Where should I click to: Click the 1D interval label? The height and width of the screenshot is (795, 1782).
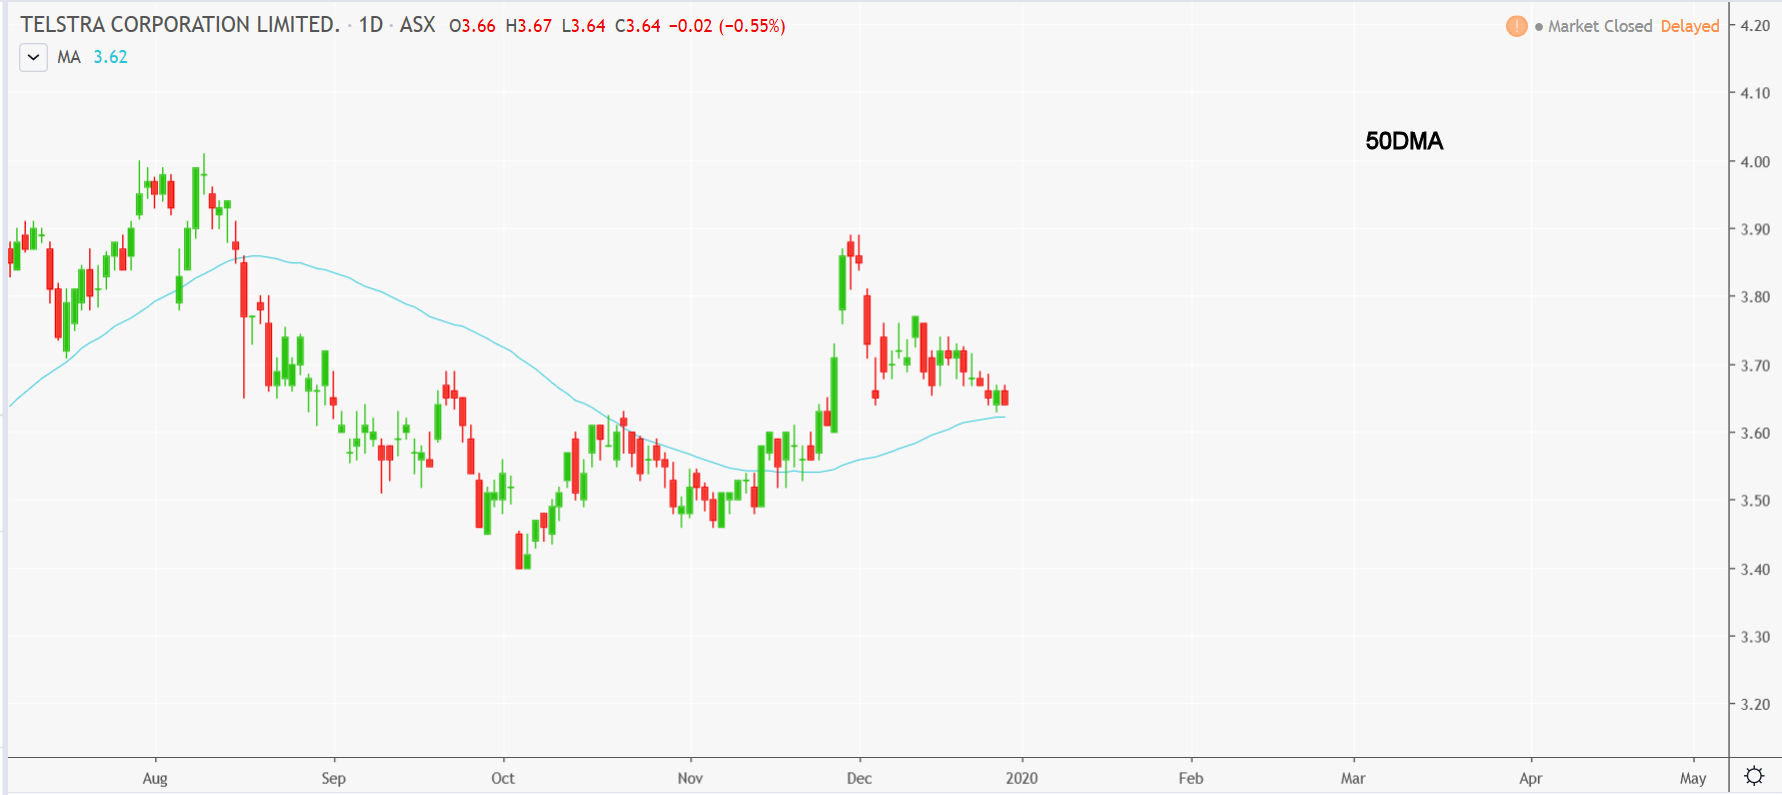pos(371,25)
